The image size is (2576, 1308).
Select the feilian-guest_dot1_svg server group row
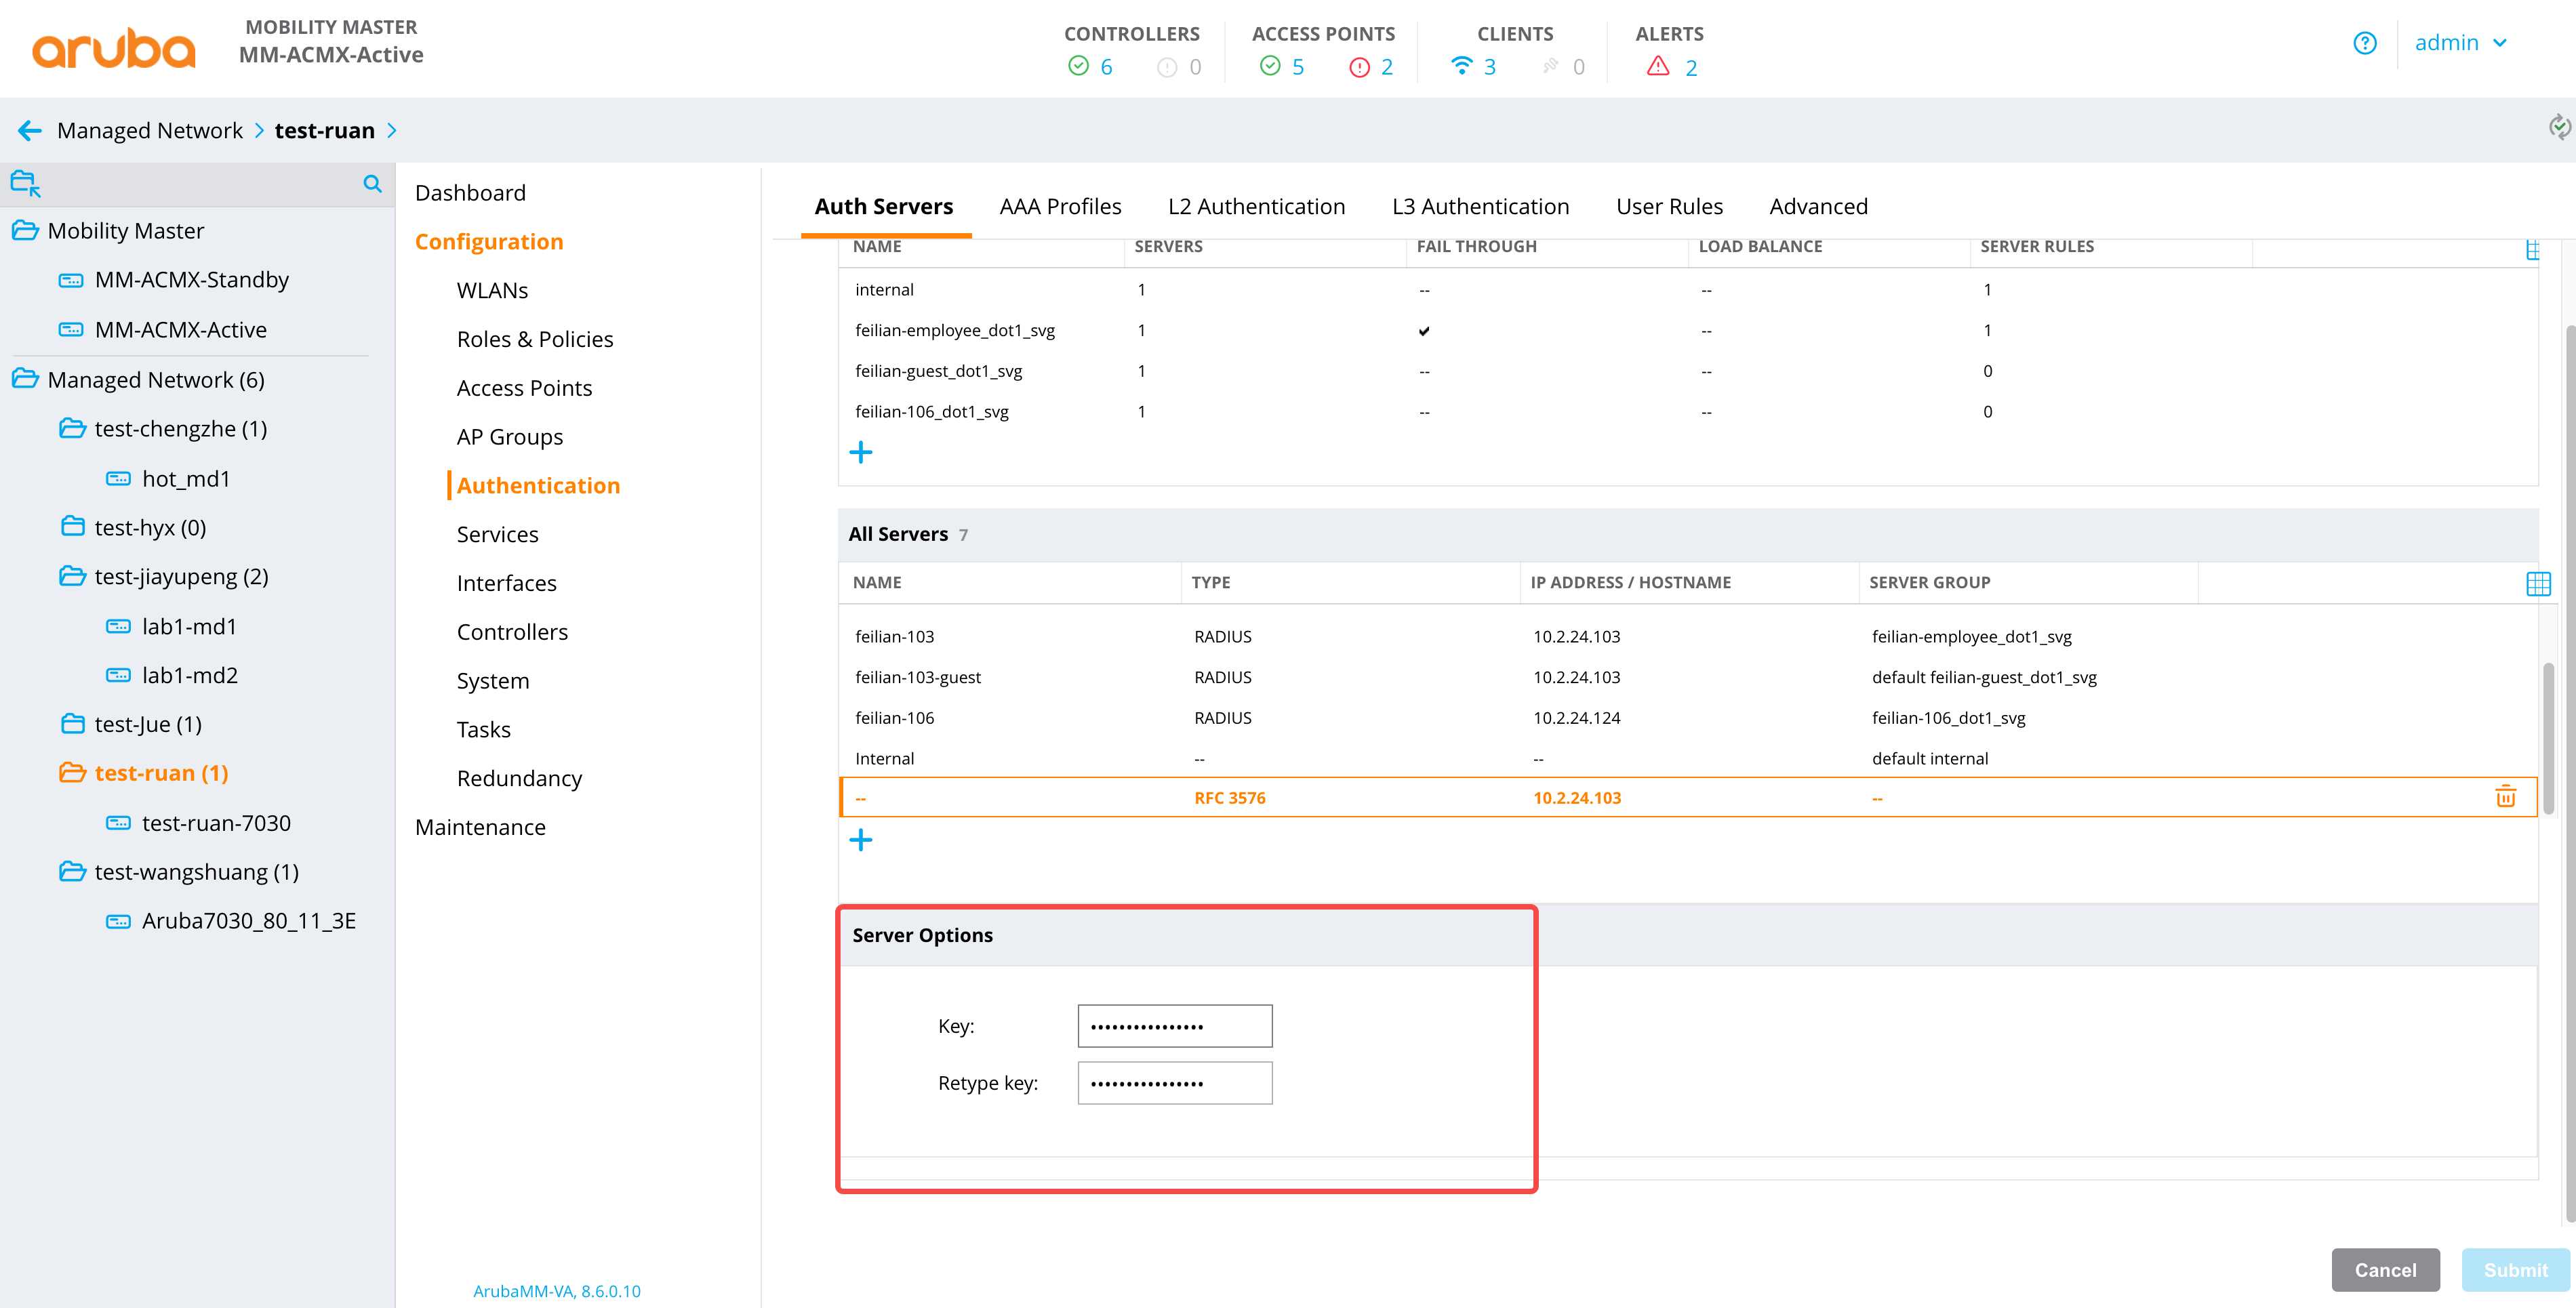1687,371
